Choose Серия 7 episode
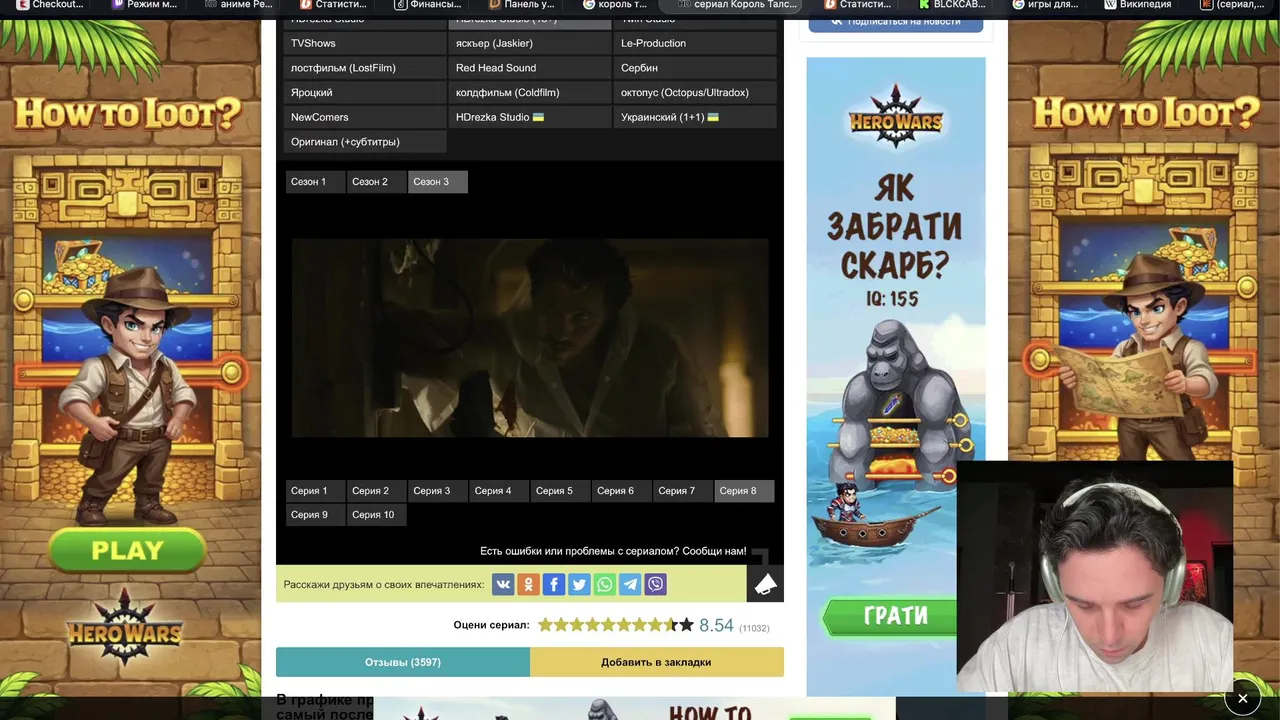The width and height of the screenshot is (1280, 720). tap(682, 491)
